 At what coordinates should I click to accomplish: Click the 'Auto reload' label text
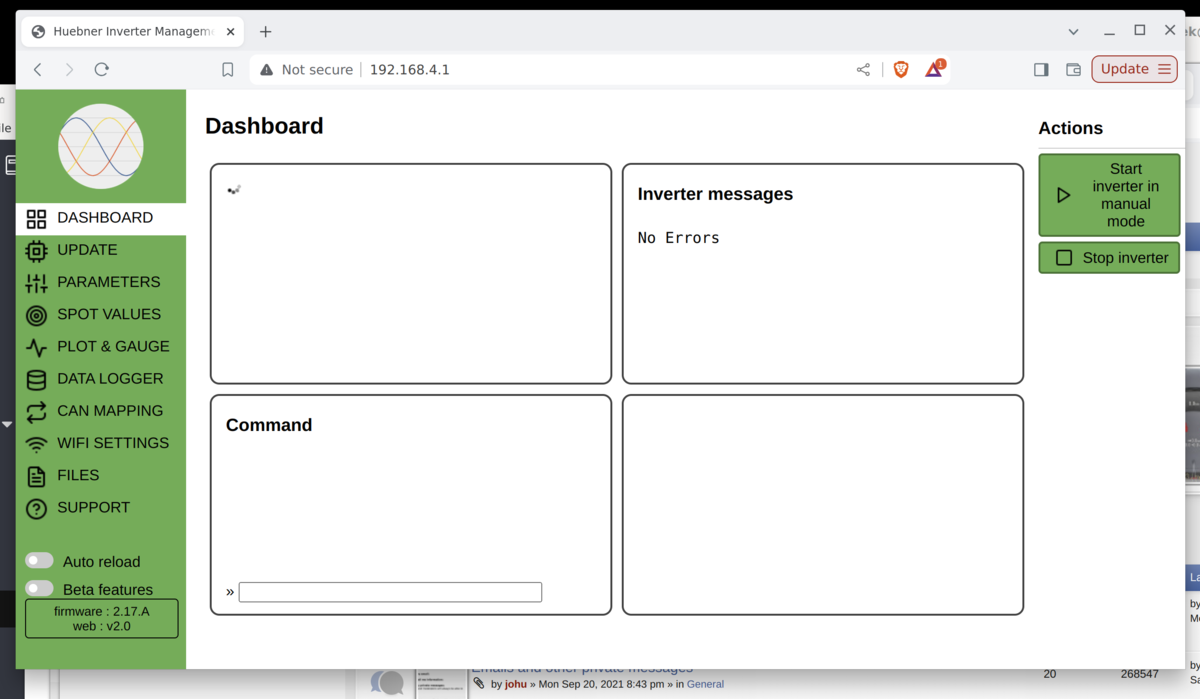(x=101, y=562)
